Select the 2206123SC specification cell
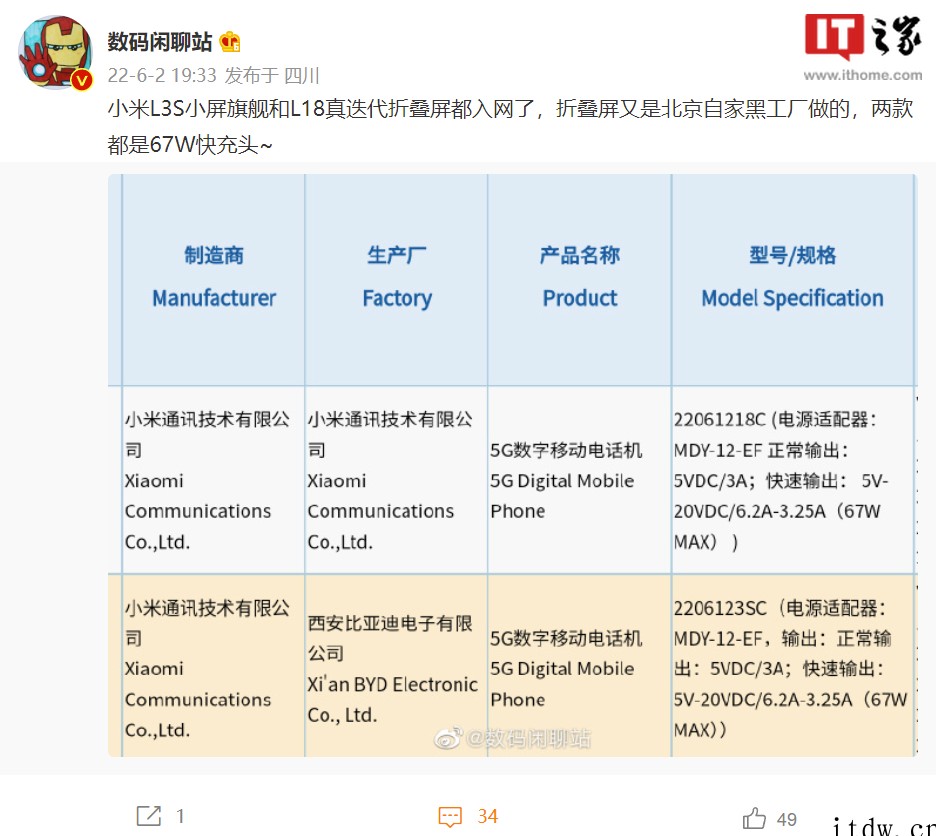 coord(793,666)
